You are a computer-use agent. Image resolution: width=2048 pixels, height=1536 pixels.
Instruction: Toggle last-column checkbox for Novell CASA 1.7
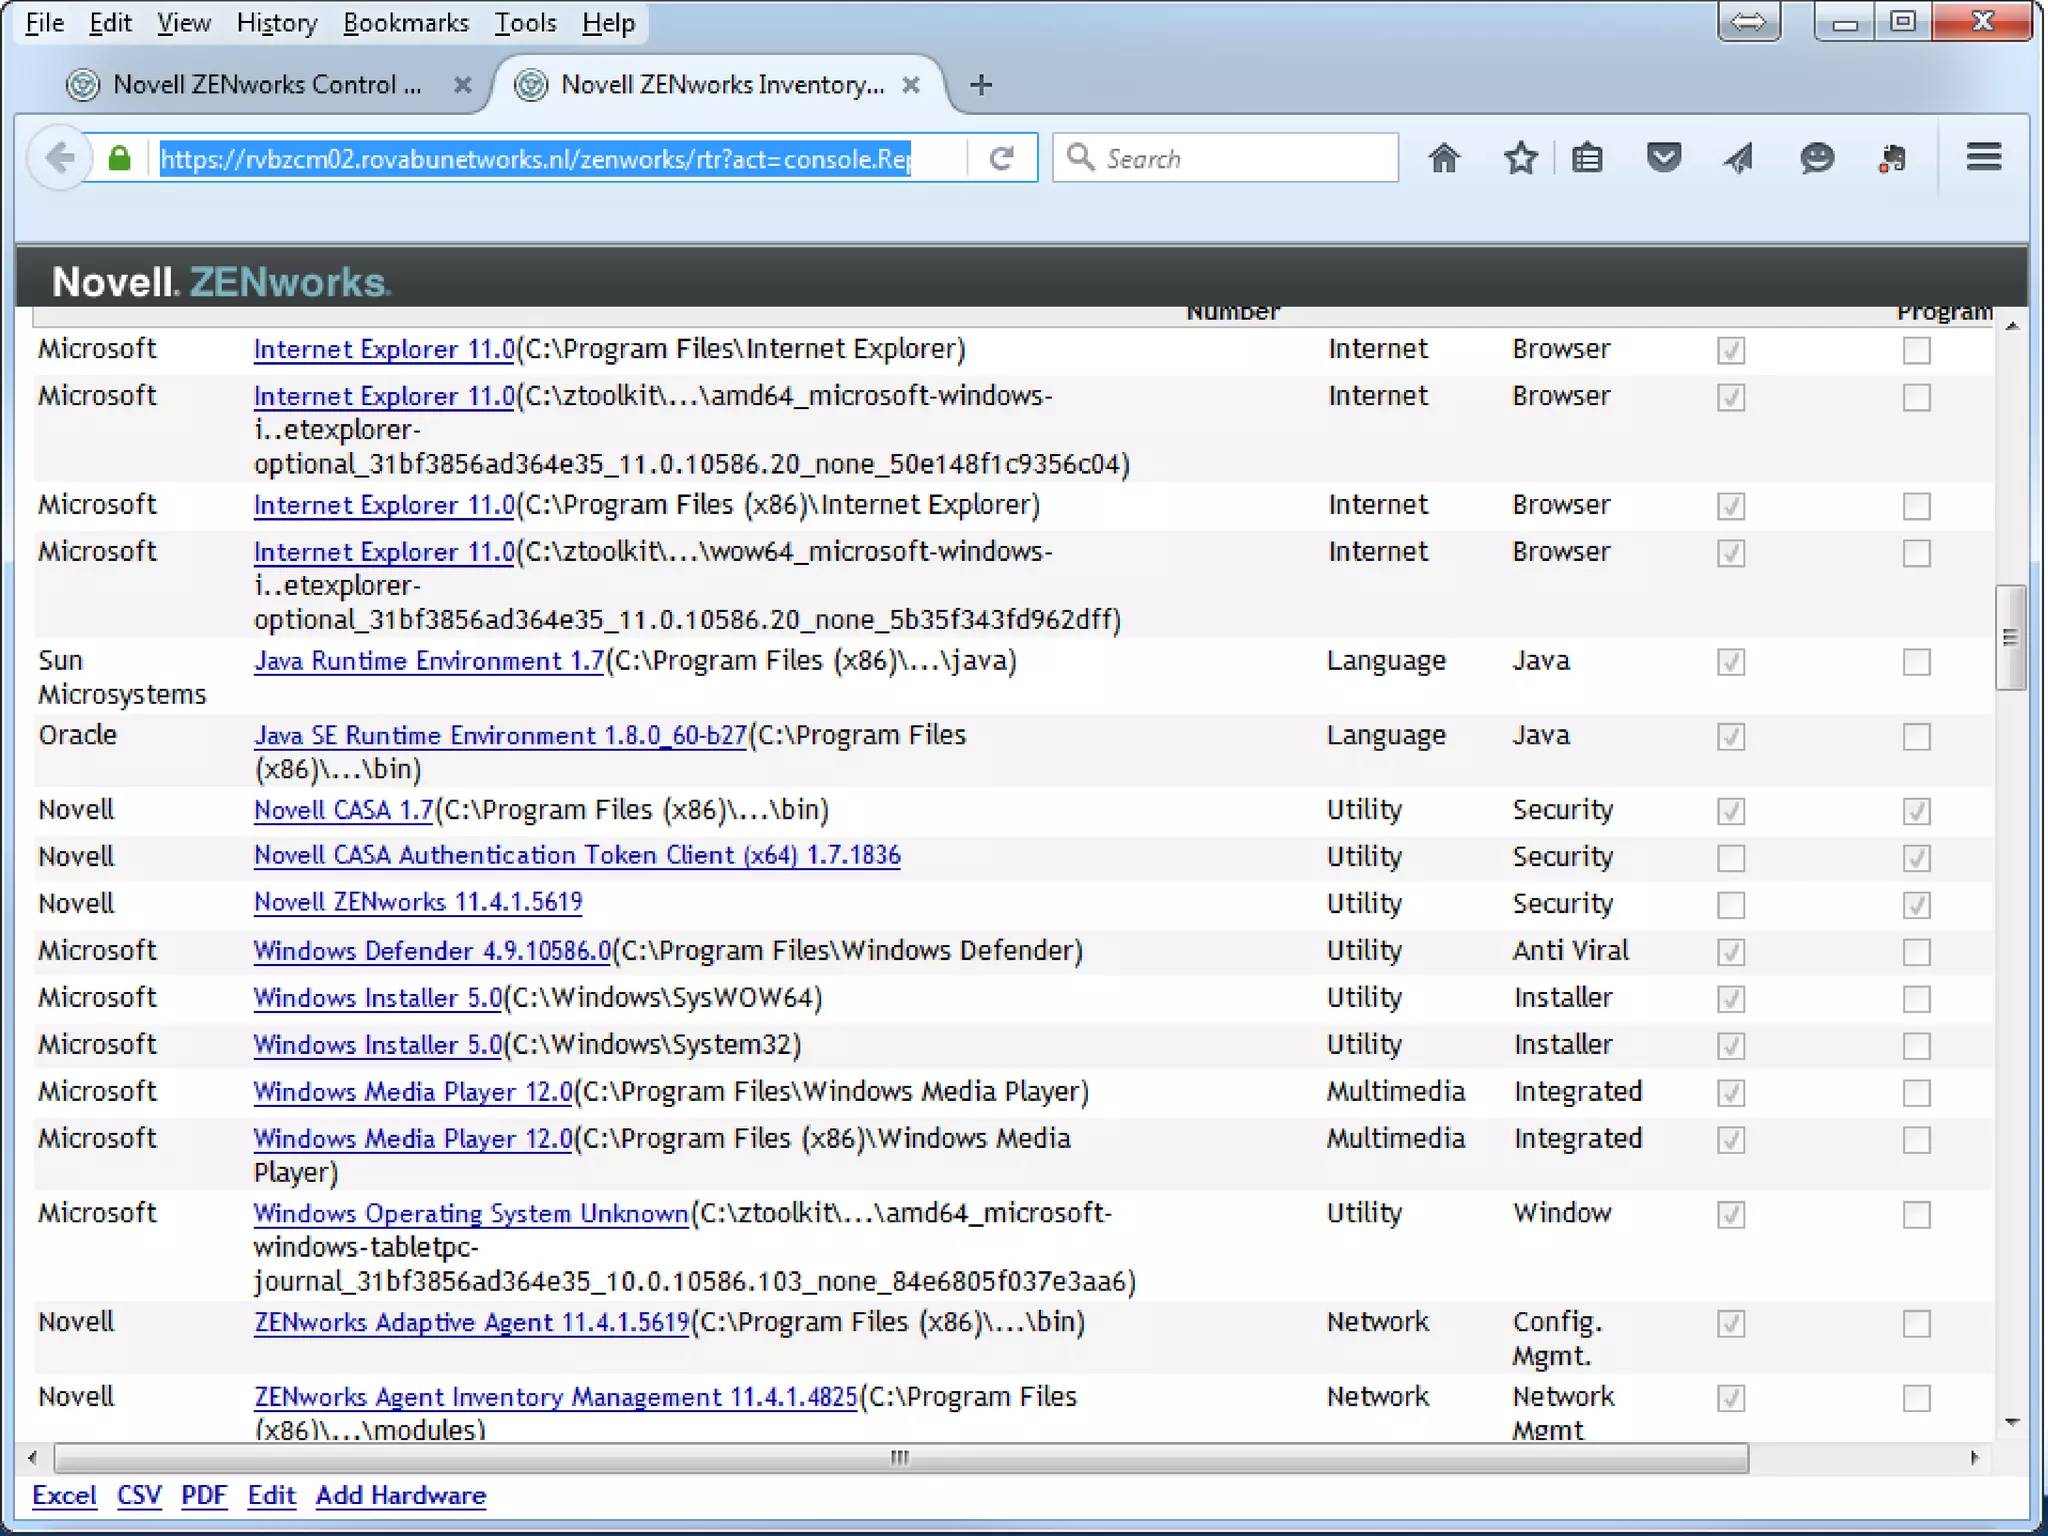tap(1916, 811)
